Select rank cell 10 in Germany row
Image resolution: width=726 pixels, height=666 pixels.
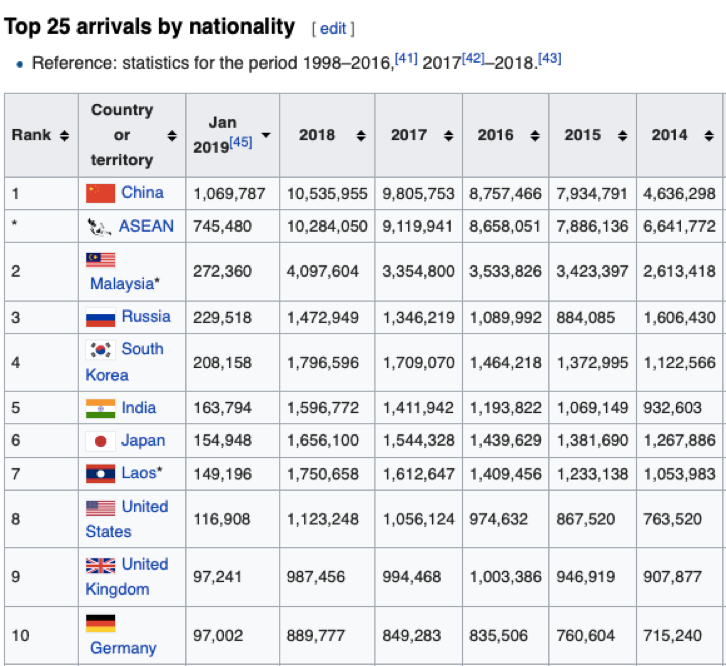20,636
